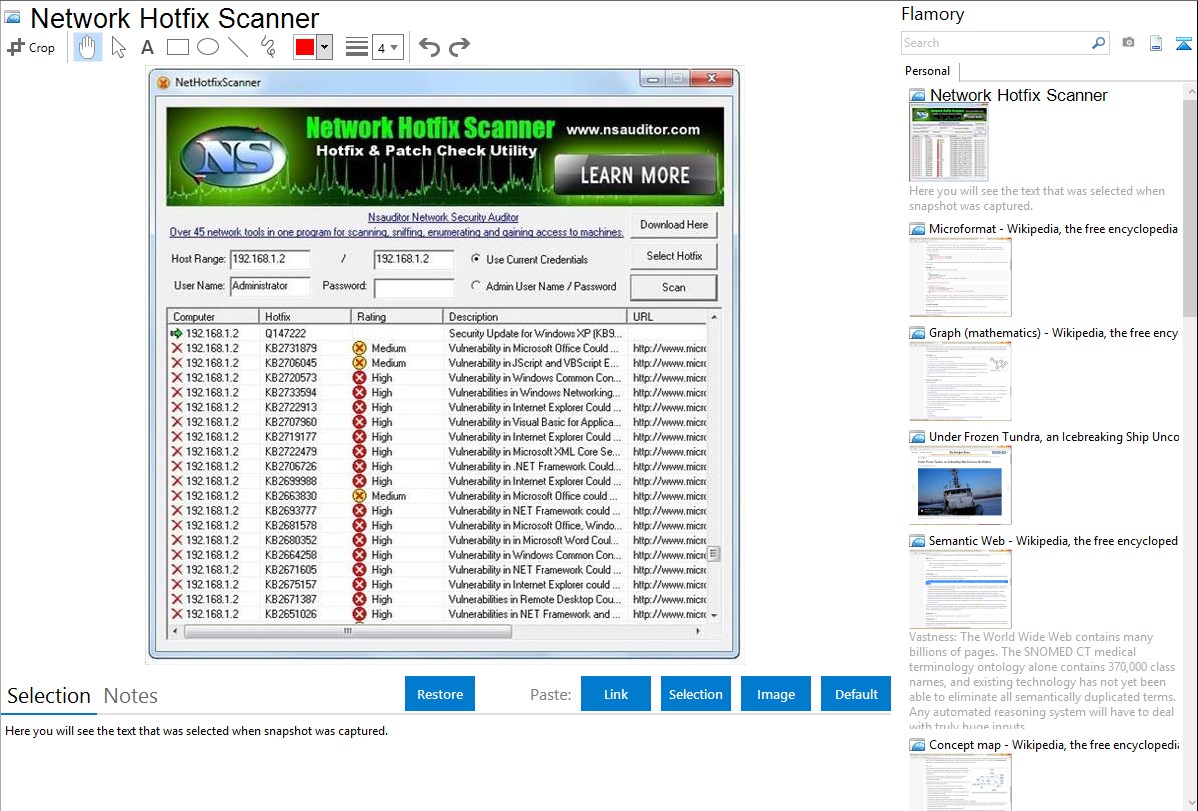Click the Download Here button
The image size is (1198, 811).
[674, 225]
